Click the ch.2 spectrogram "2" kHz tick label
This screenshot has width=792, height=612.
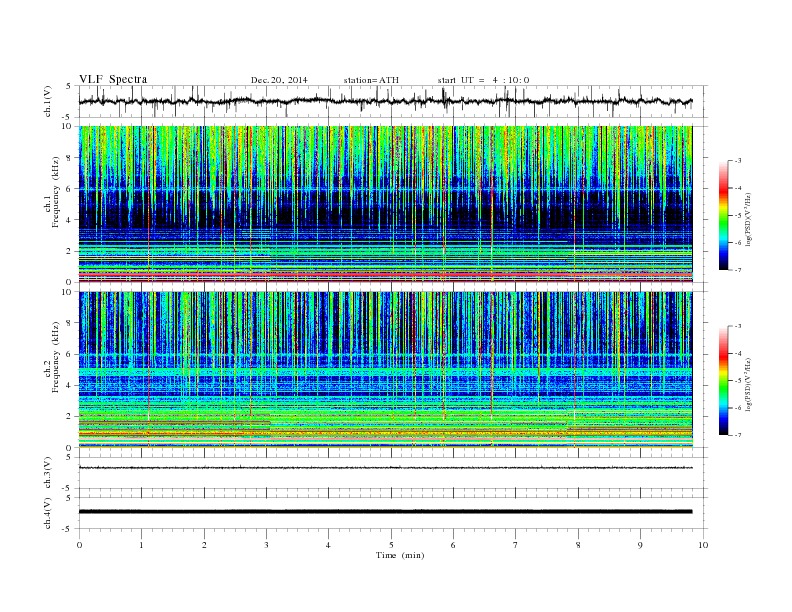click(69, 417)
